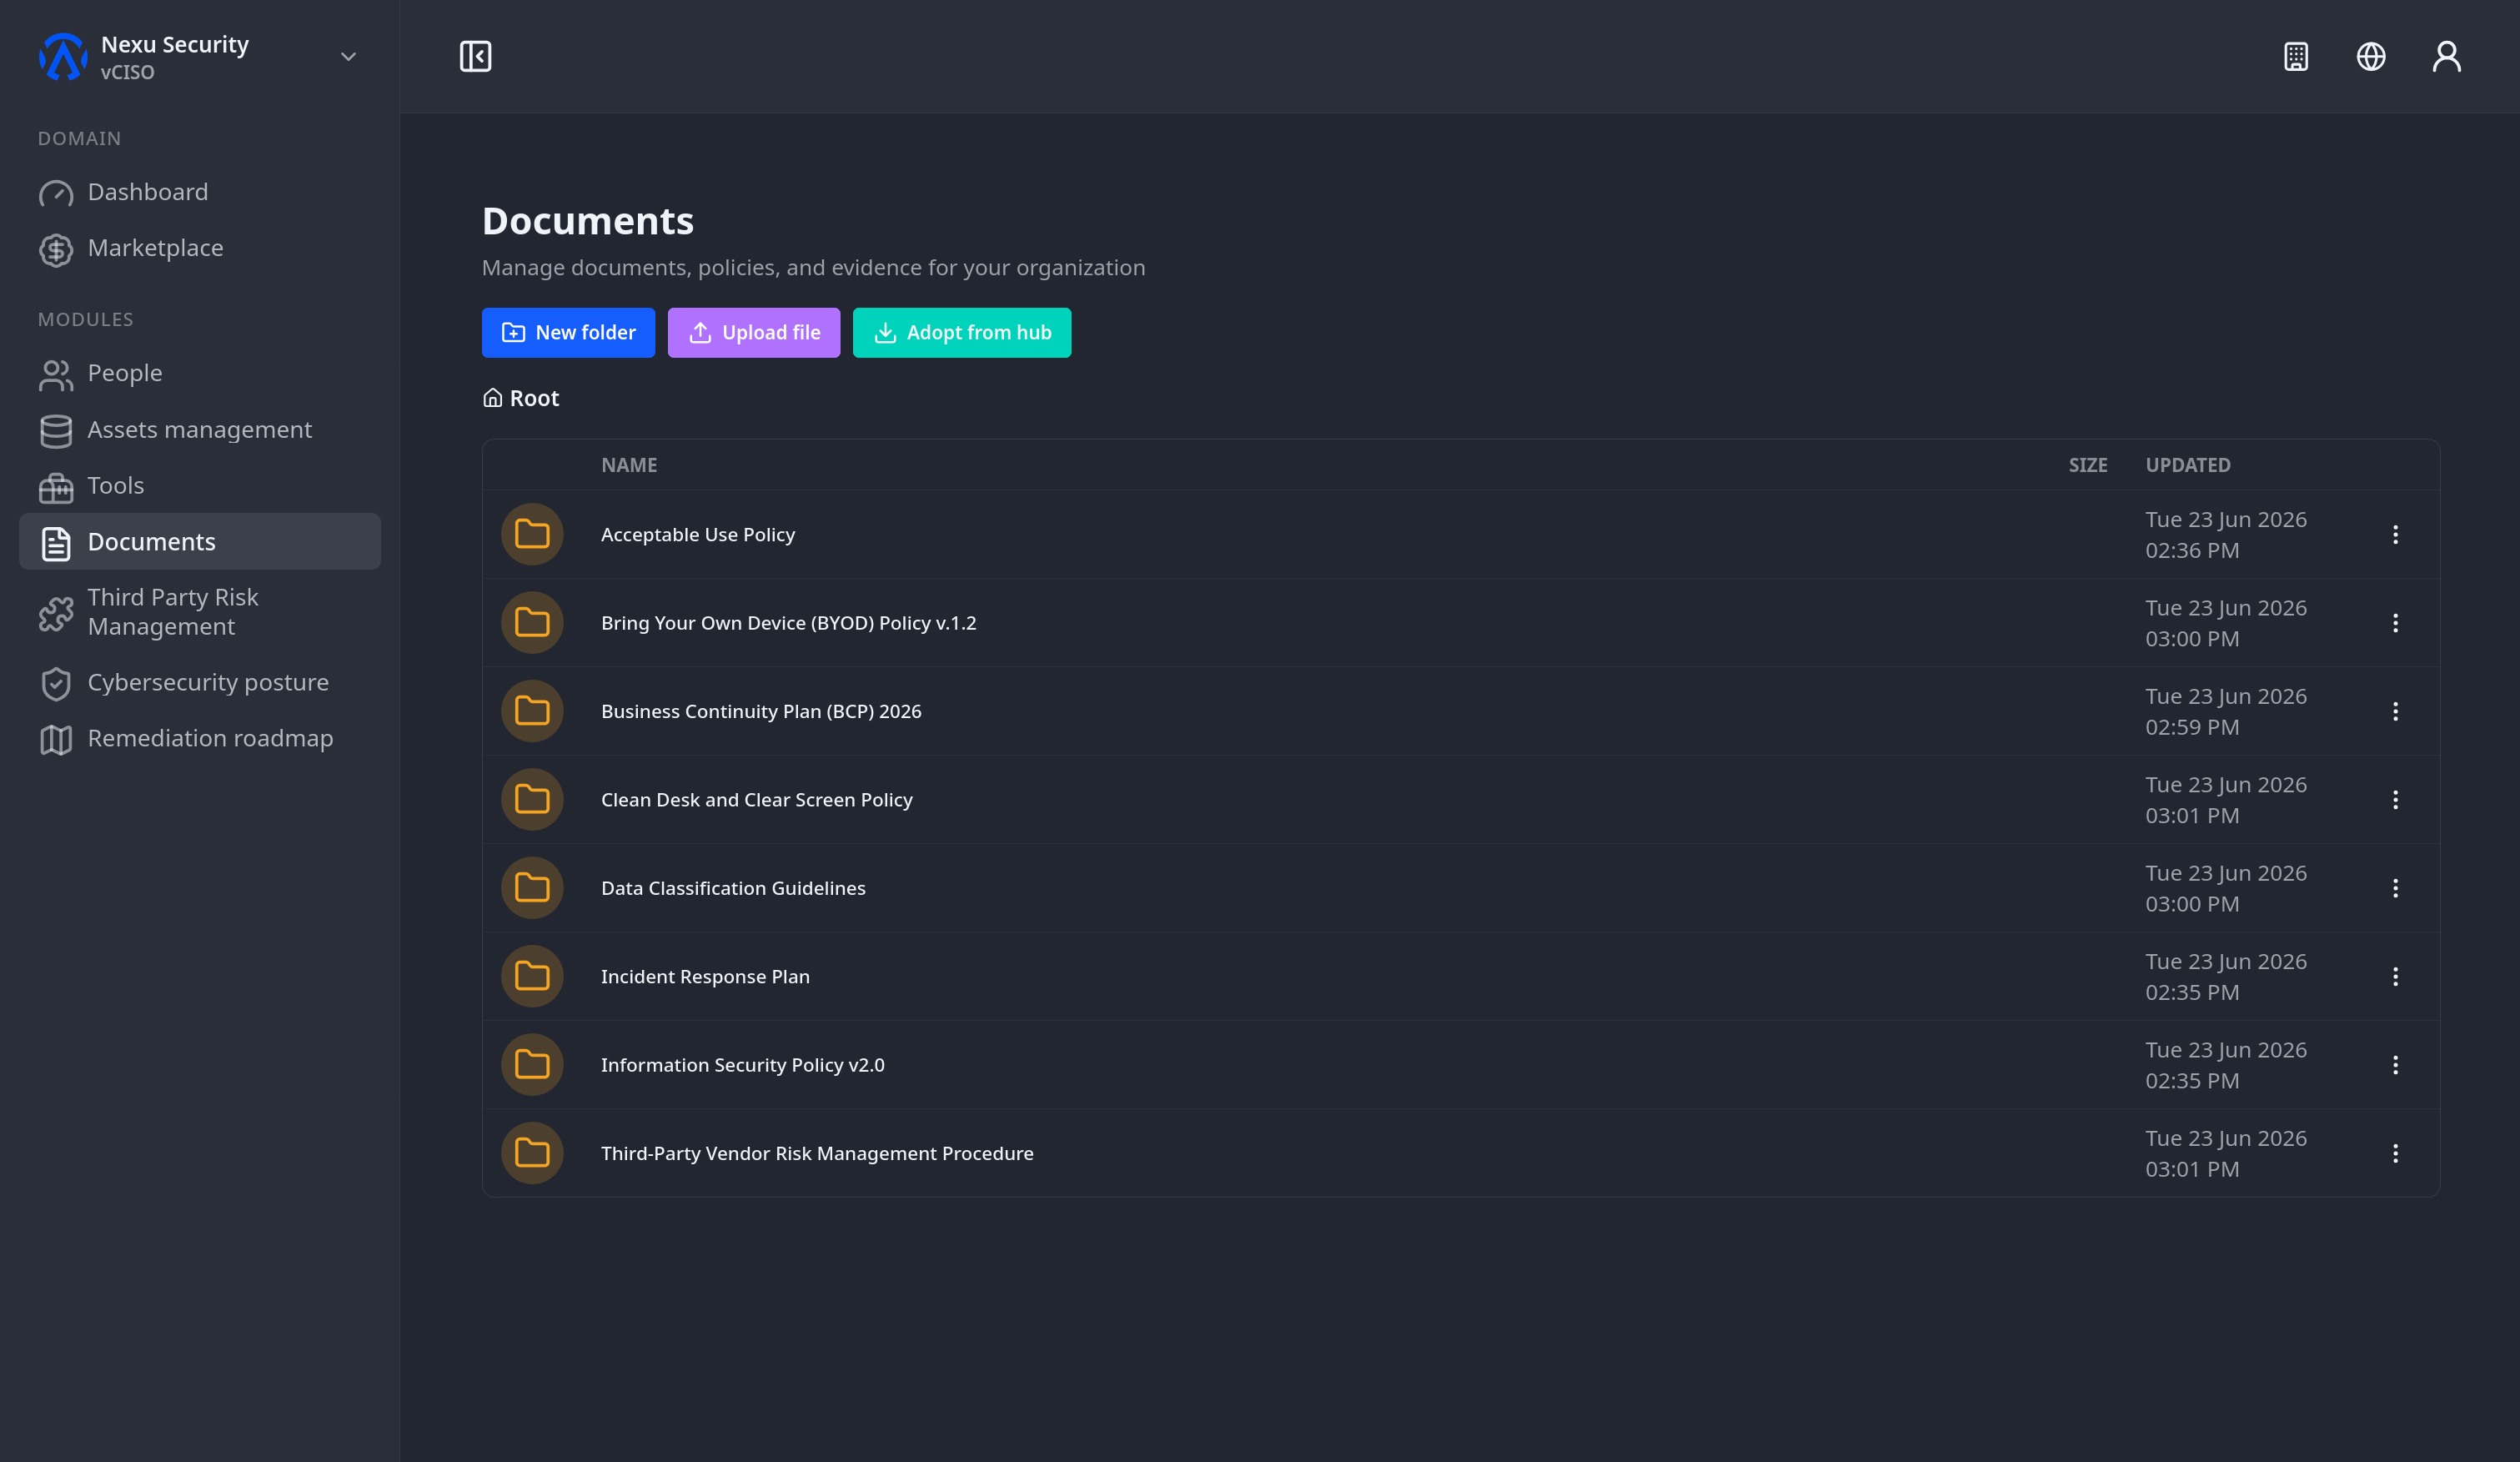This screenshot has width=2520, height=1462.
Task: Open Acceptable Use Policy folder name
Action: coord(698,535)
